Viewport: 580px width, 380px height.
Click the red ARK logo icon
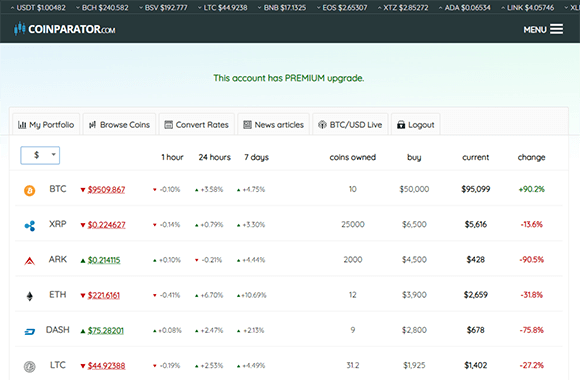click(x=30, y=261)
